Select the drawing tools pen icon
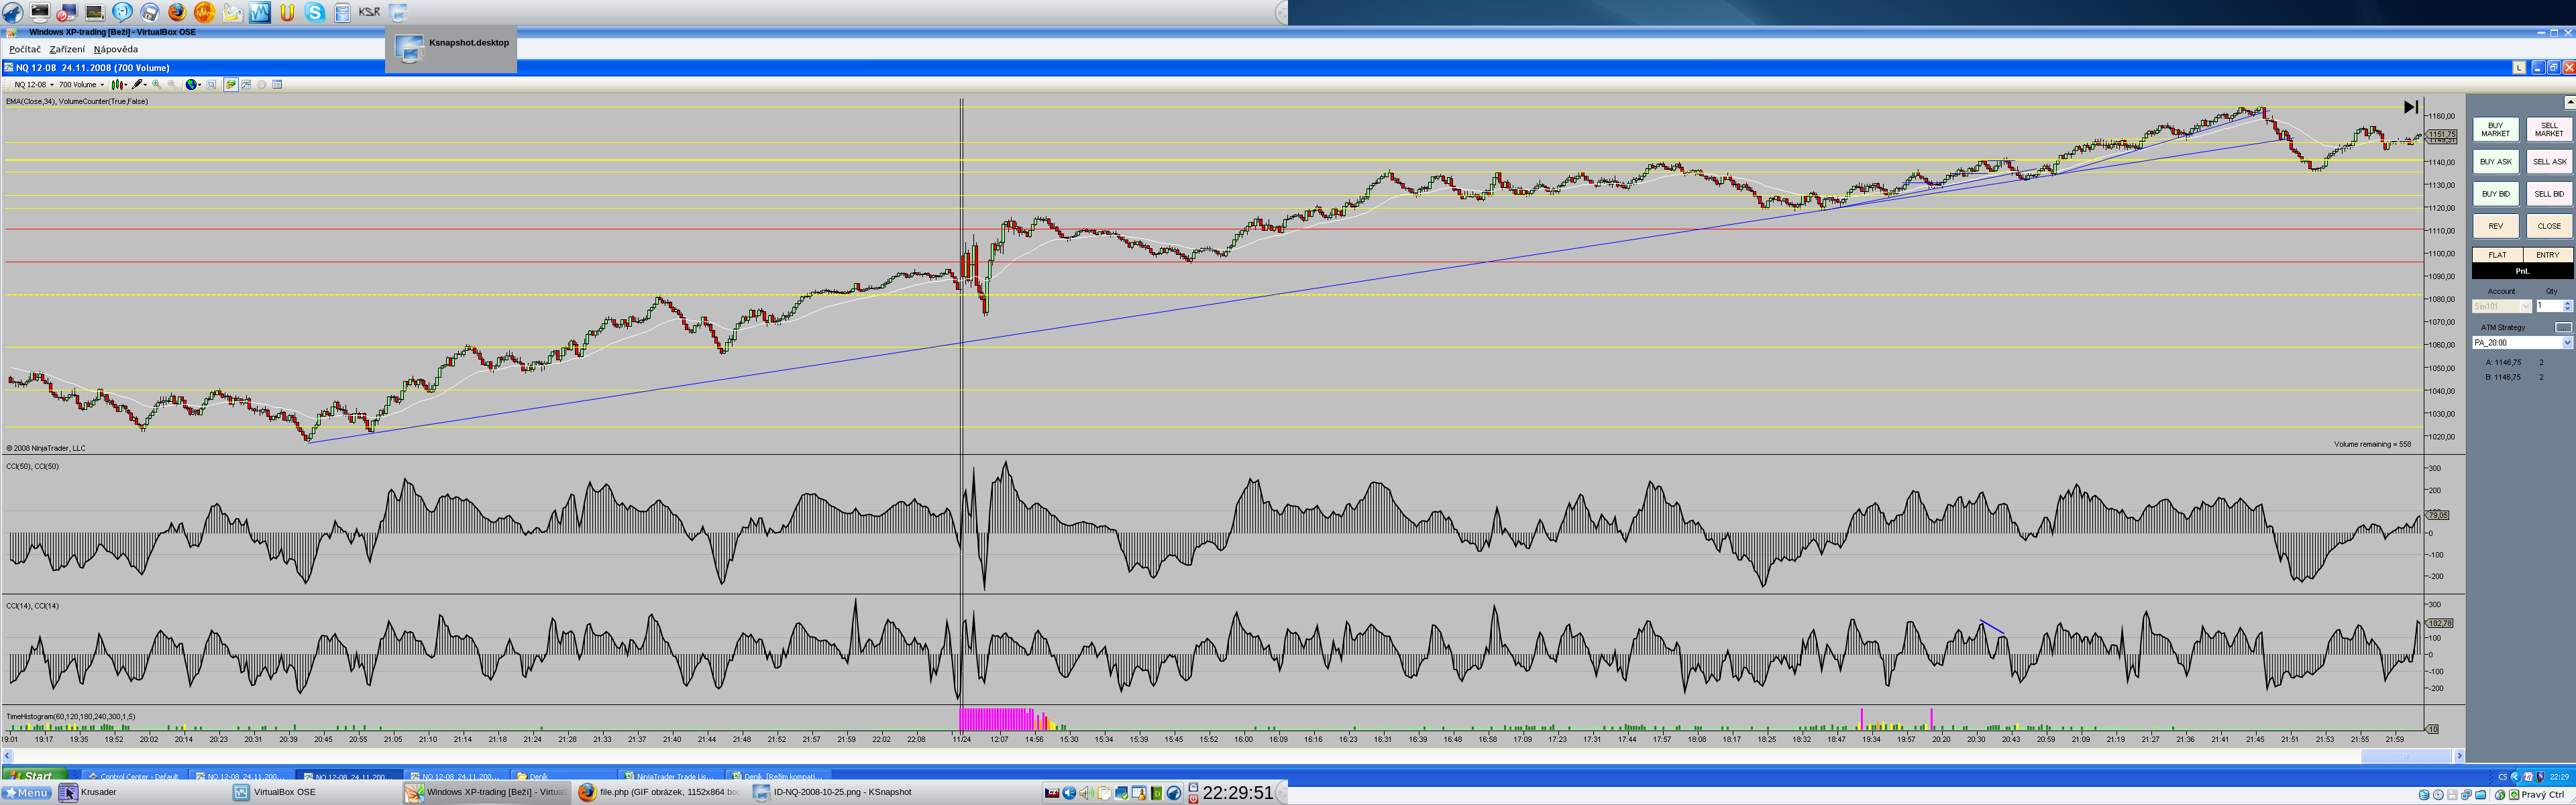The width and height of the screenshot is (2576, 805). pyautogui.click(x=137, y=85)
